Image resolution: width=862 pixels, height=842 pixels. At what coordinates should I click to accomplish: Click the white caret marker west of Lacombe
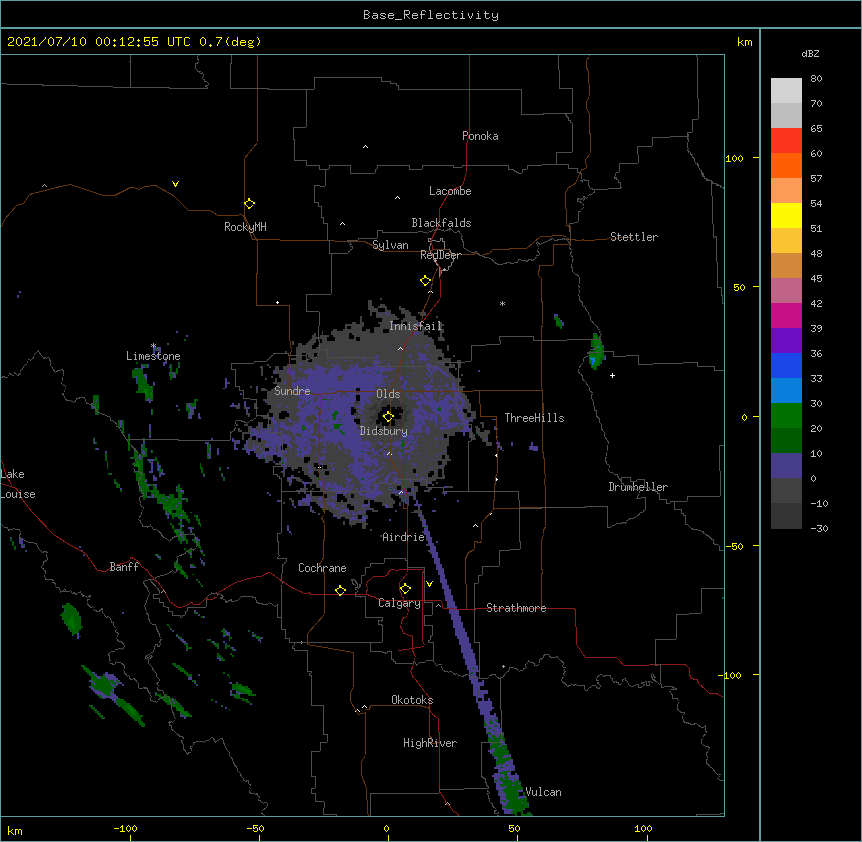coord(397,198)
